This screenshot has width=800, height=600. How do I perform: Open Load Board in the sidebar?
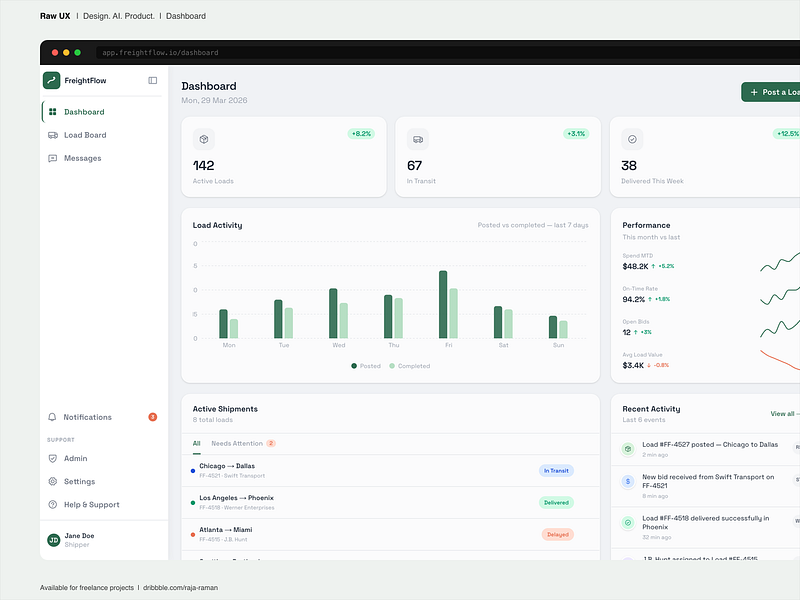pyautogui.click(x=102, y=135)
